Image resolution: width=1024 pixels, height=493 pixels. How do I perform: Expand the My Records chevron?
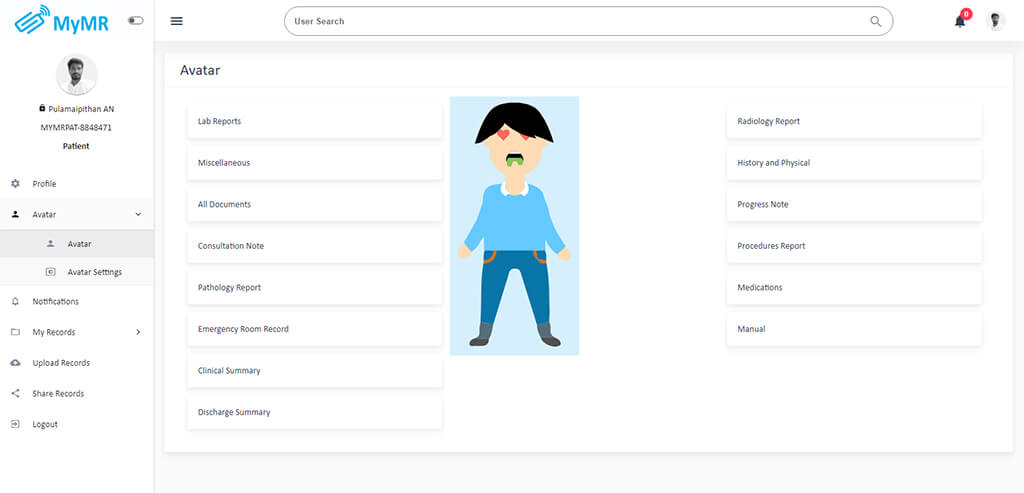pos(138,332)
